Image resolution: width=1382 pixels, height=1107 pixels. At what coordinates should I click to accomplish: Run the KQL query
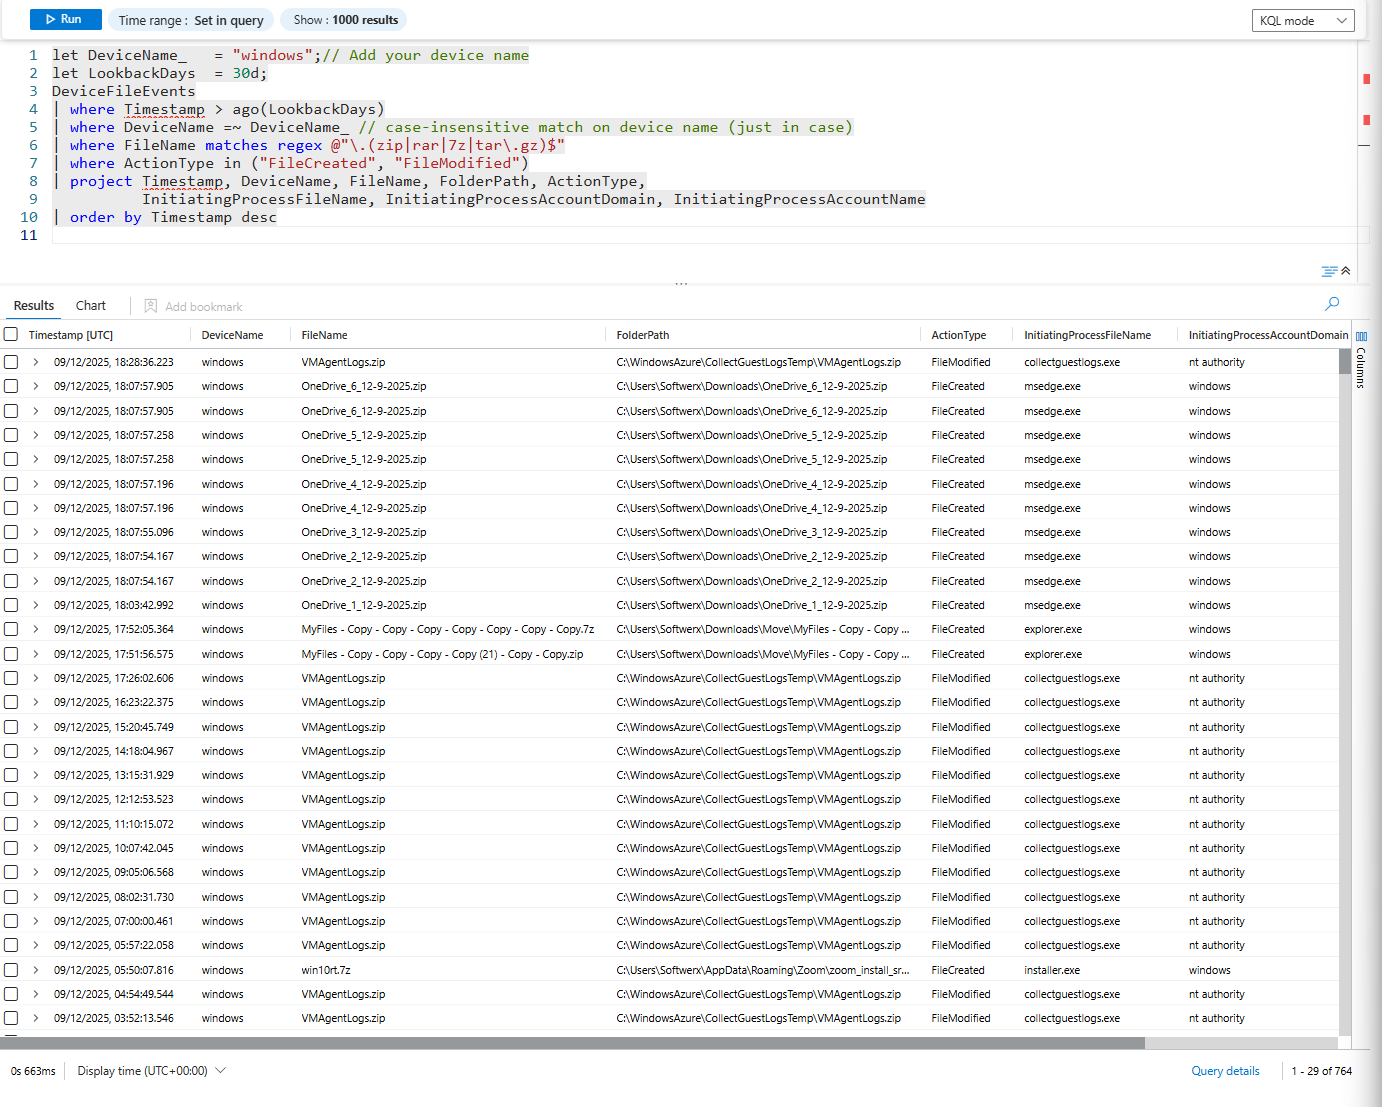pyautogui.click(x=65, y=20)
